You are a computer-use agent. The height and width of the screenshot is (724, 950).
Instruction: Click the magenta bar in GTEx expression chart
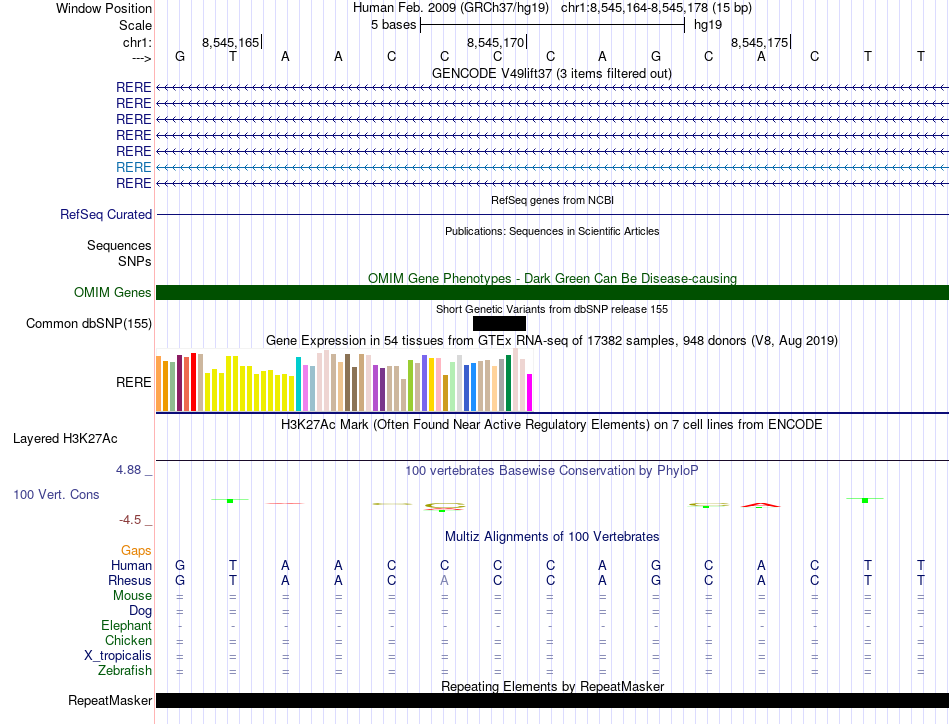click(x=530, y=392)
